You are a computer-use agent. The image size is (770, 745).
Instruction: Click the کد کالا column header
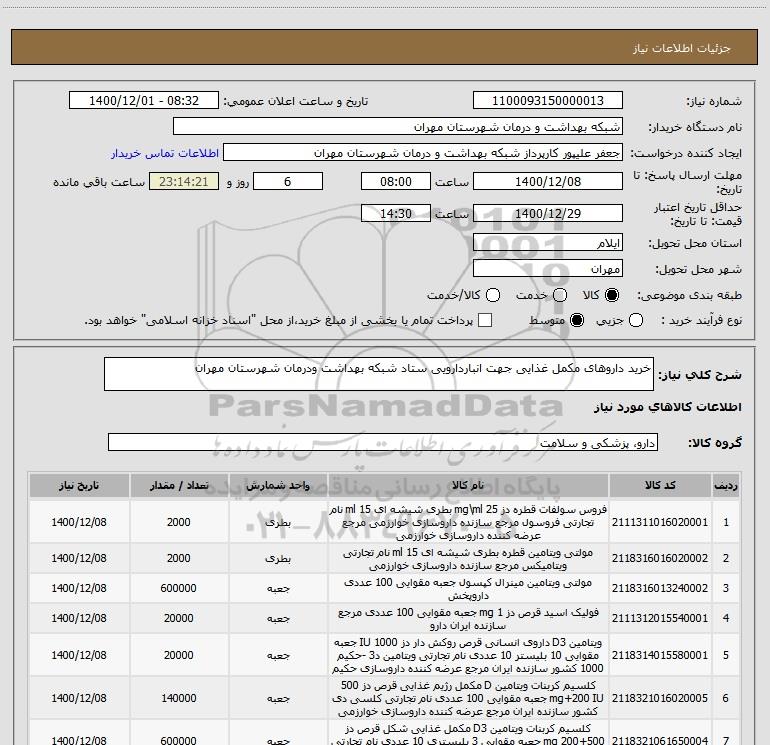point(660,485)
